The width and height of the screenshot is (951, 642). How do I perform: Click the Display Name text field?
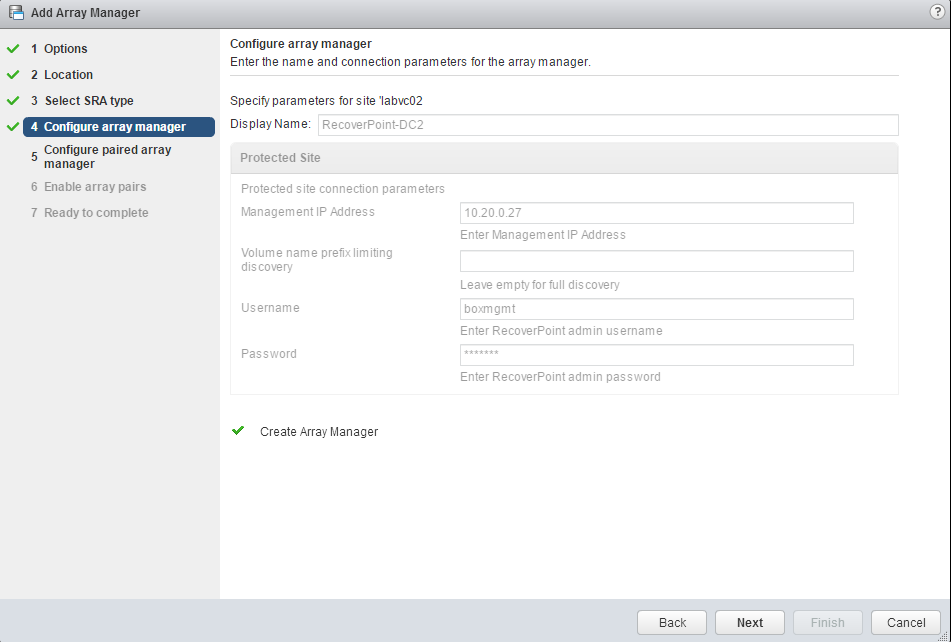(x=607, y=125)
